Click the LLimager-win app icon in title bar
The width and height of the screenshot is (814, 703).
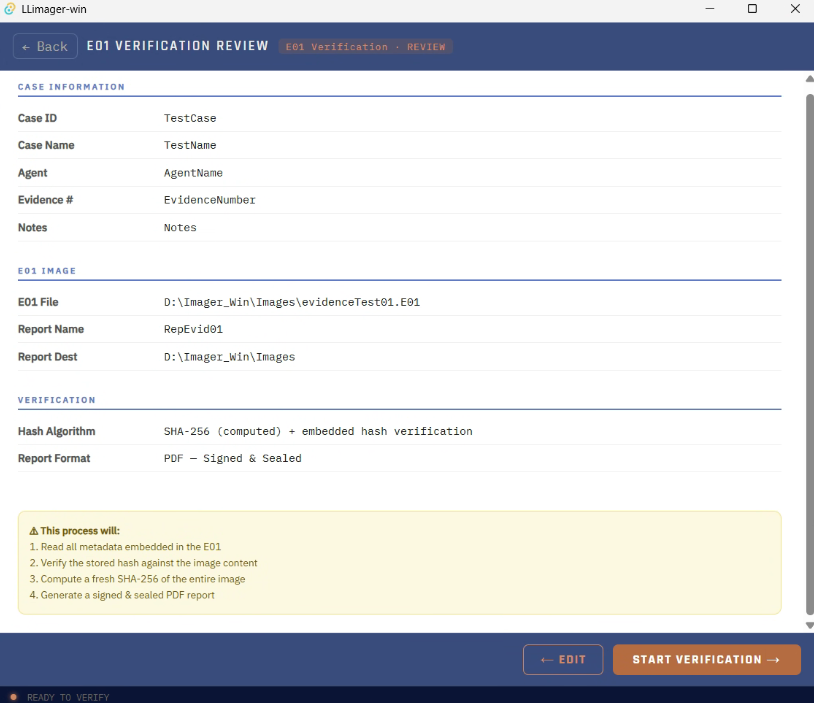(x=9, y=9)
